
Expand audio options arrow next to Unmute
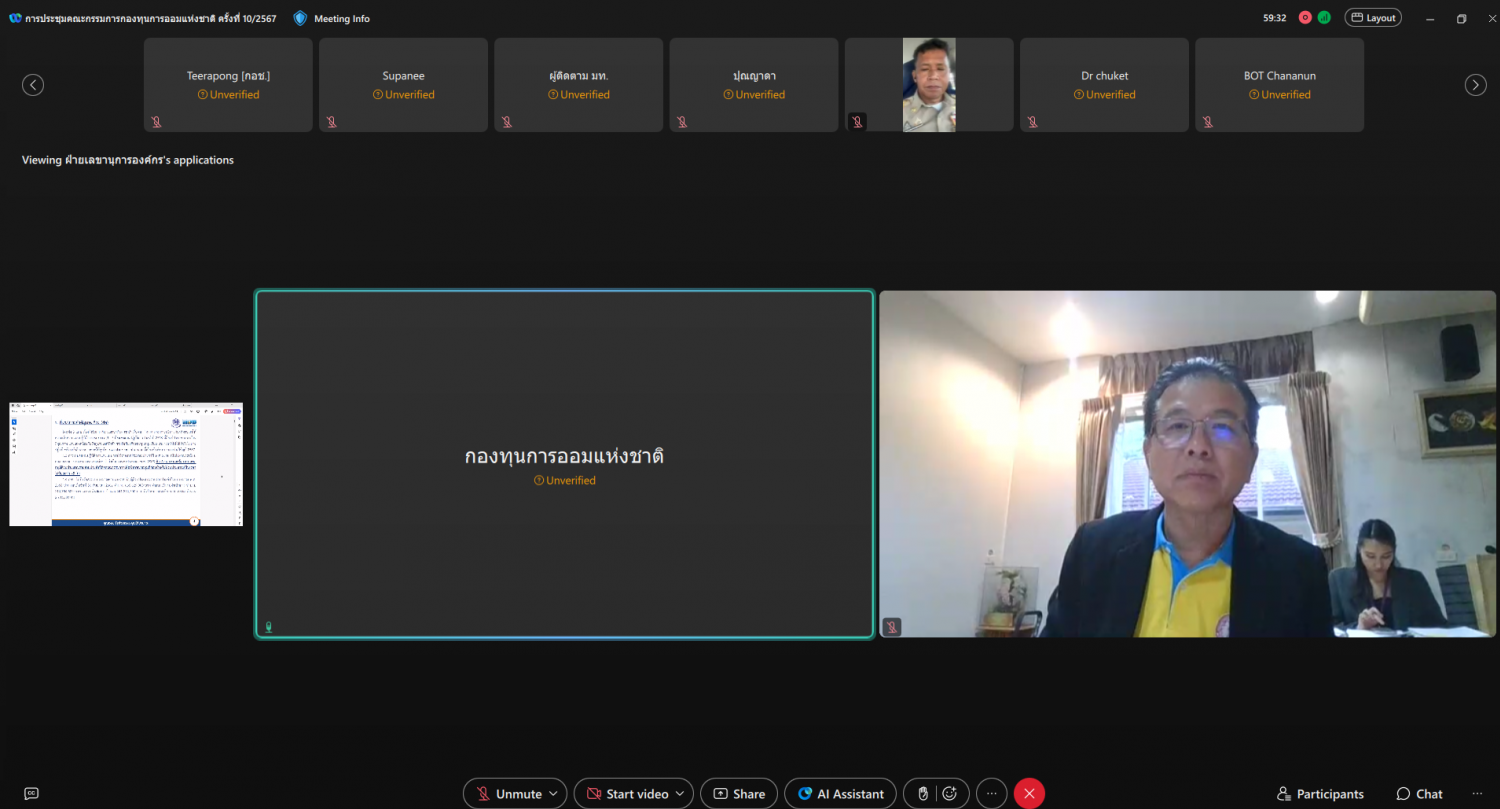(554, 794)
